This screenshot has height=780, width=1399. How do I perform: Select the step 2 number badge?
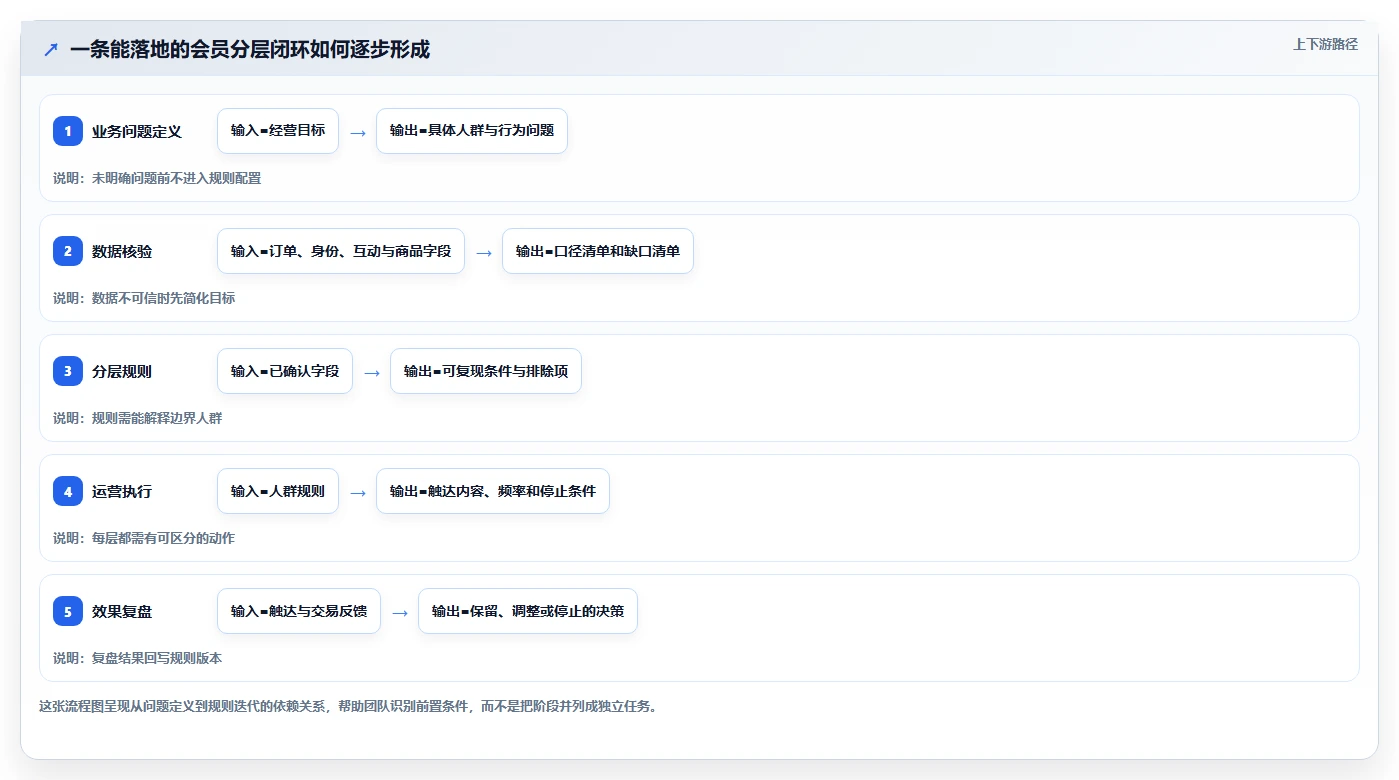point(68,251)
